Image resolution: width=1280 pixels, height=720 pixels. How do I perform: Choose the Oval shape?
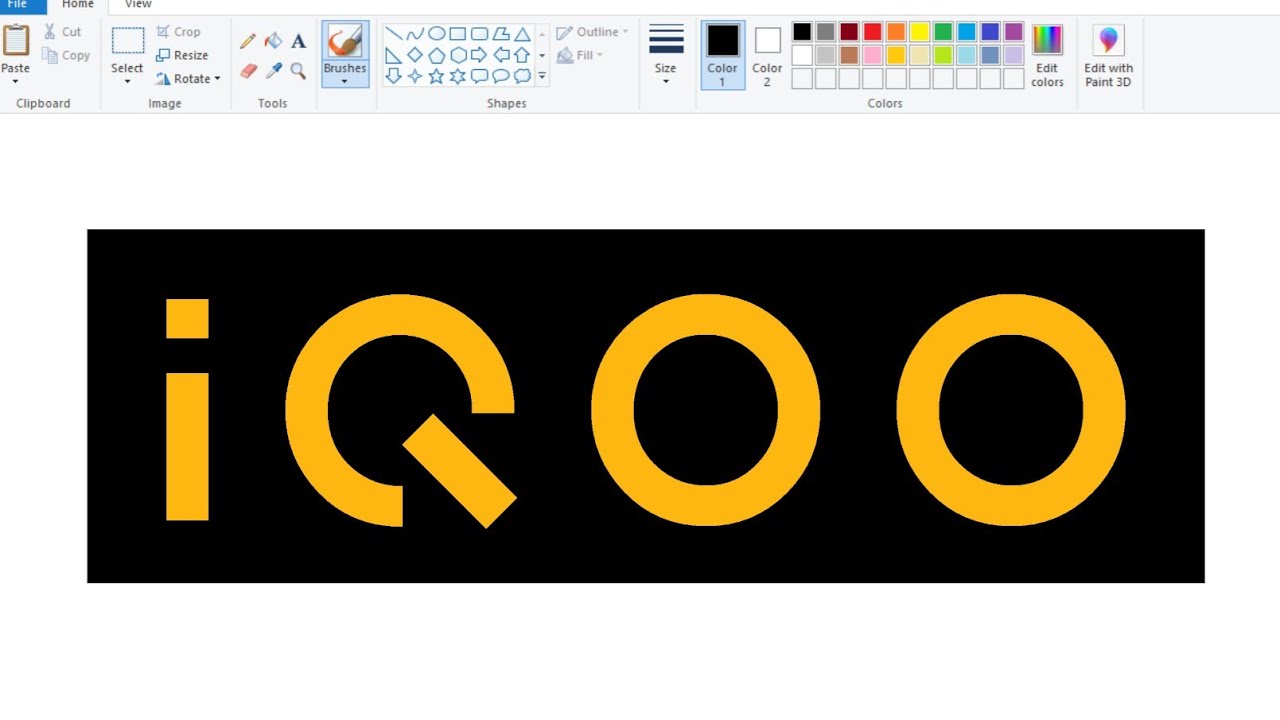click(x=436, y=33)
